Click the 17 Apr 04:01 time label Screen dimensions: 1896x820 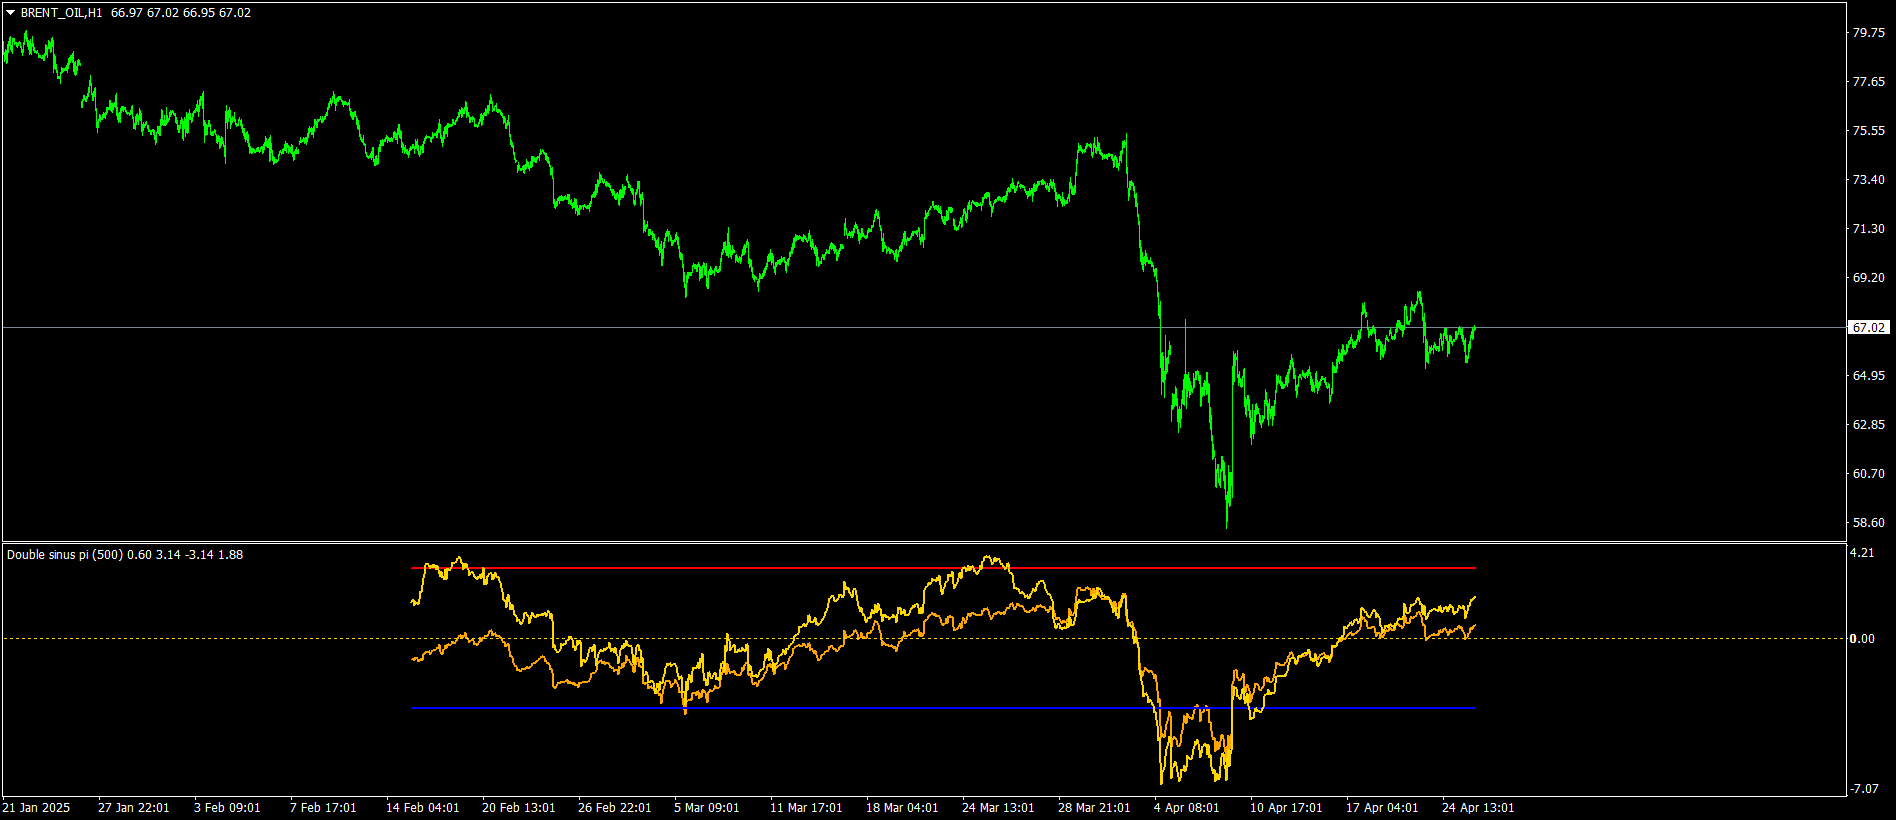(1382, 808)
